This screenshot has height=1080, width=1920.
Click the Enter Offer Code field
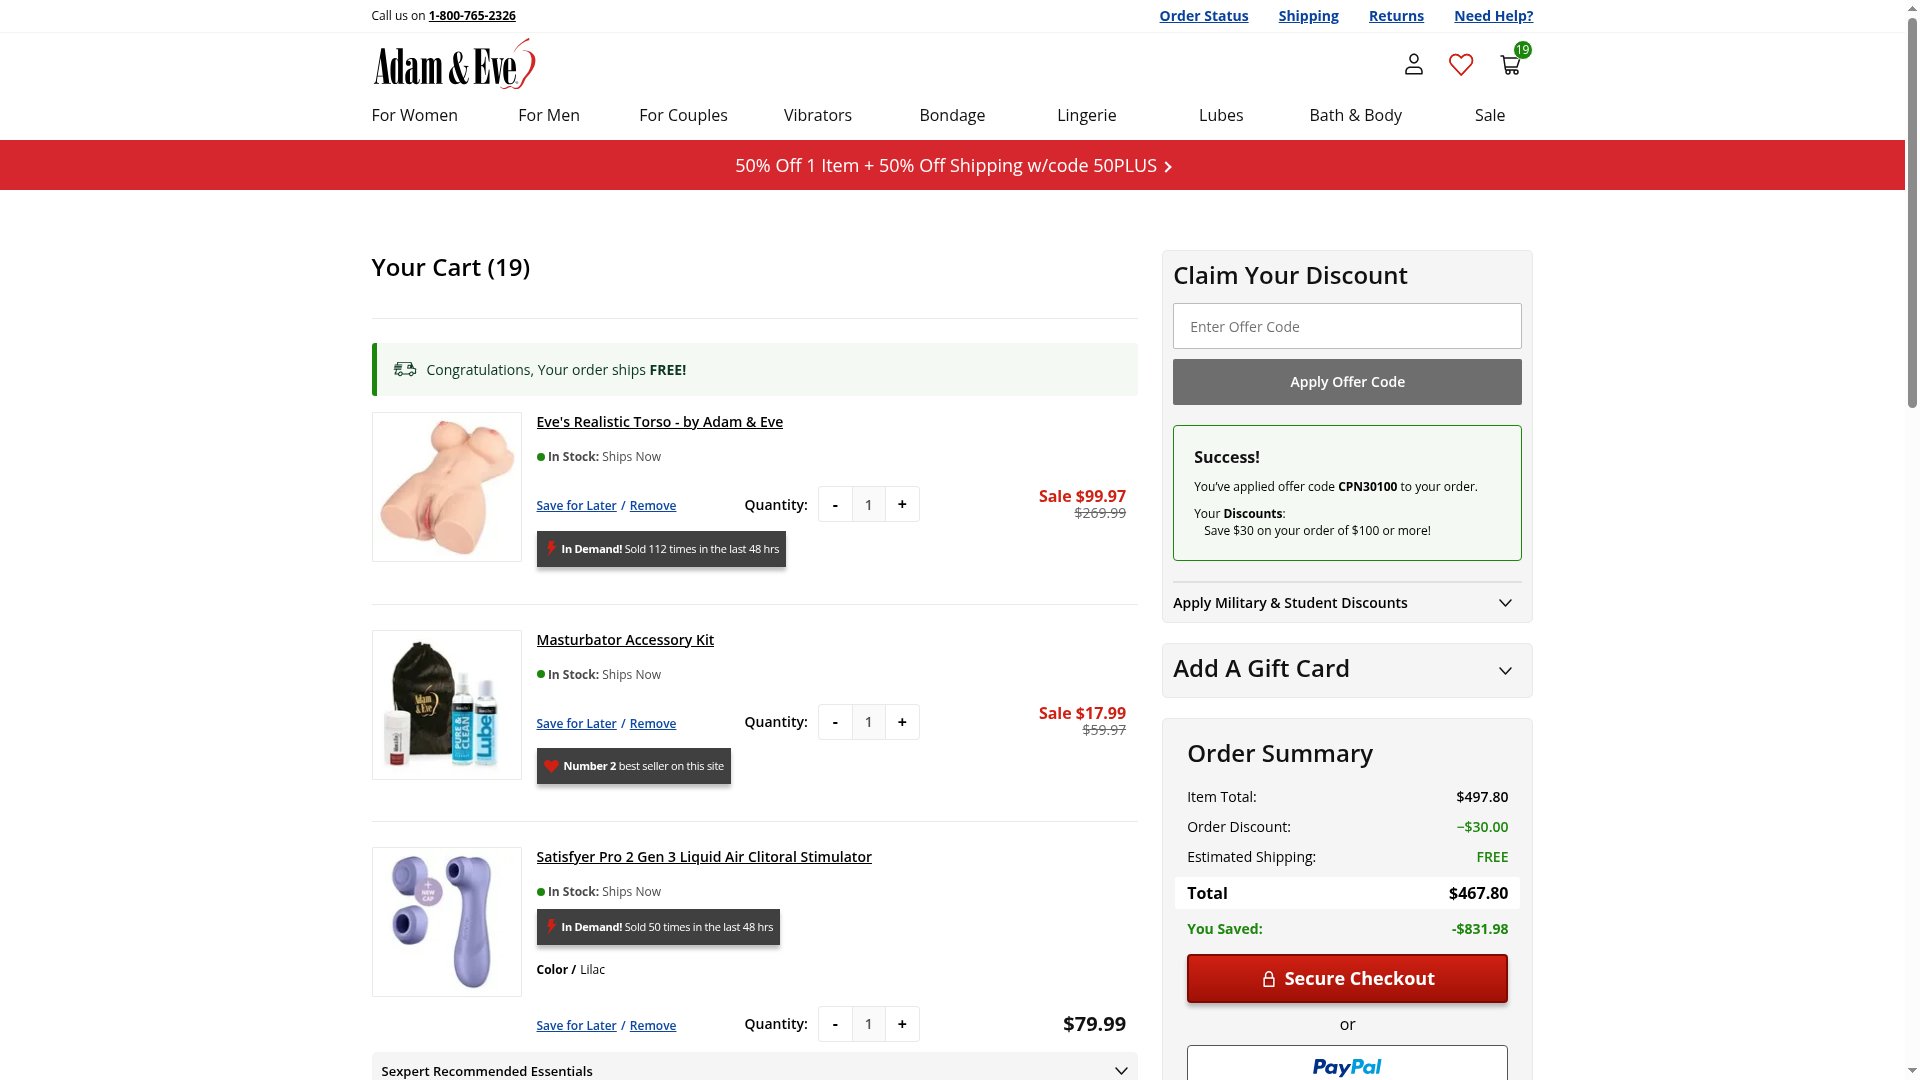click(1346, 327)
